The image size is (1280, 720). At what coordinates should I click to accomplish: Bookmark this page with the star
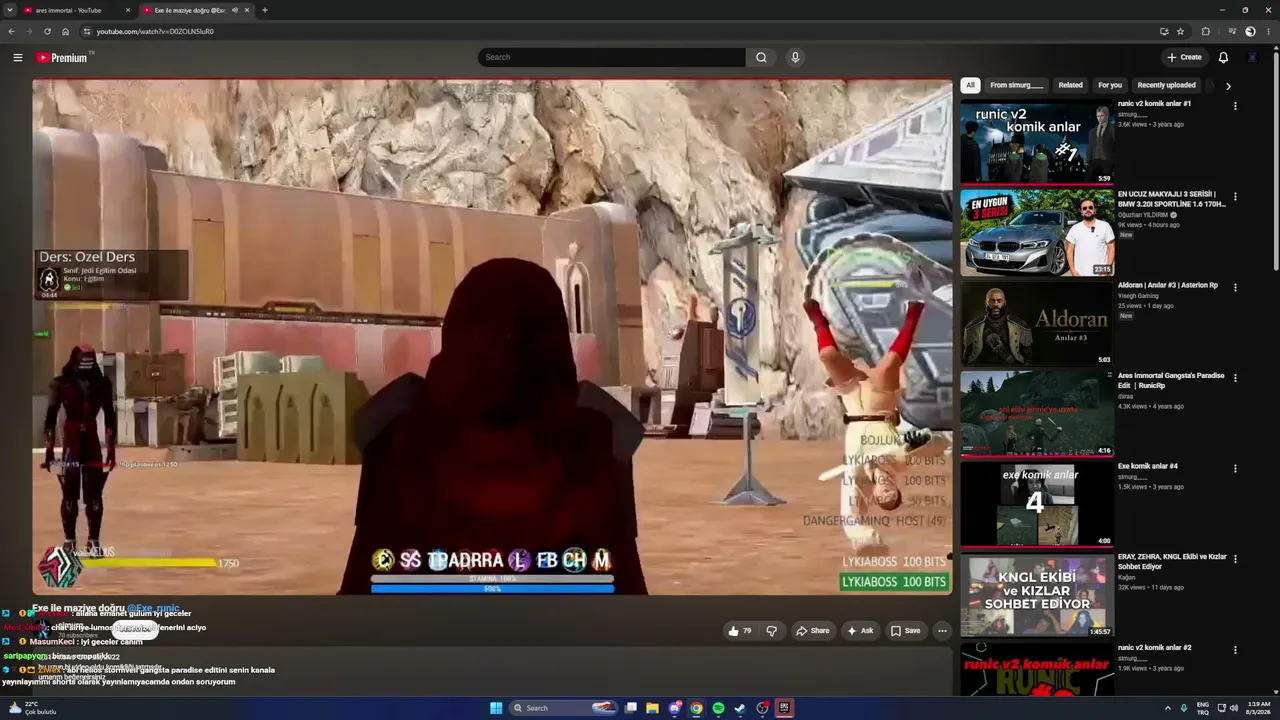1180,31
